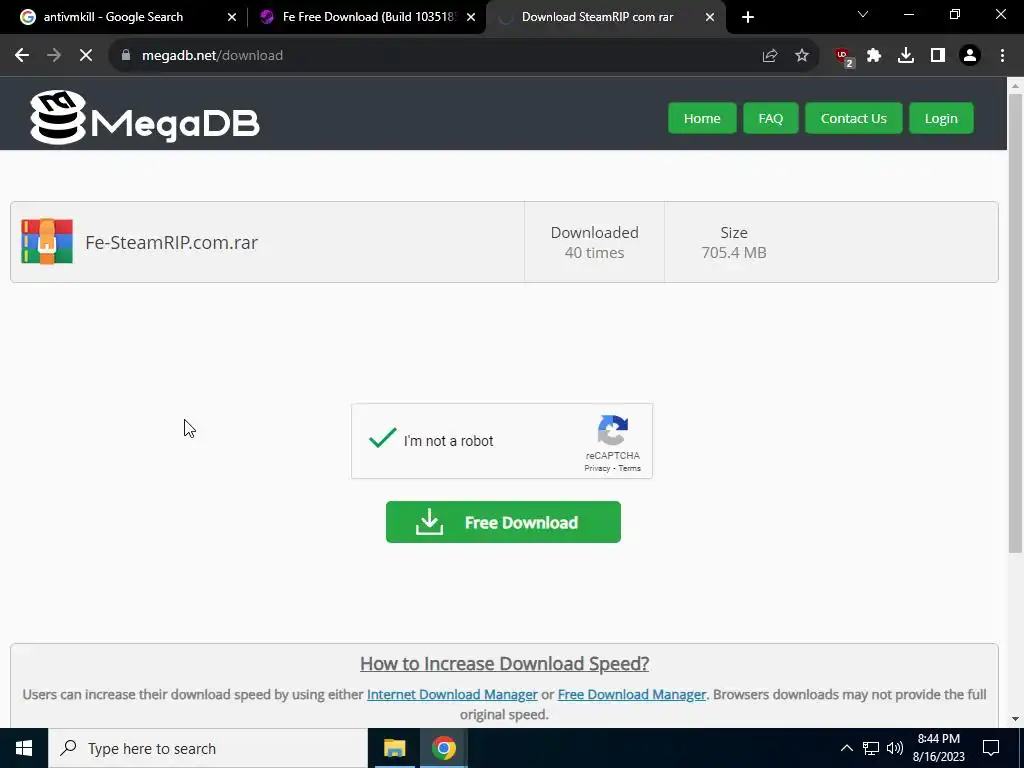The width and height of the screenshot is (1024, 768).
Task: Click the Type here to search box
Action: [208, 748]
